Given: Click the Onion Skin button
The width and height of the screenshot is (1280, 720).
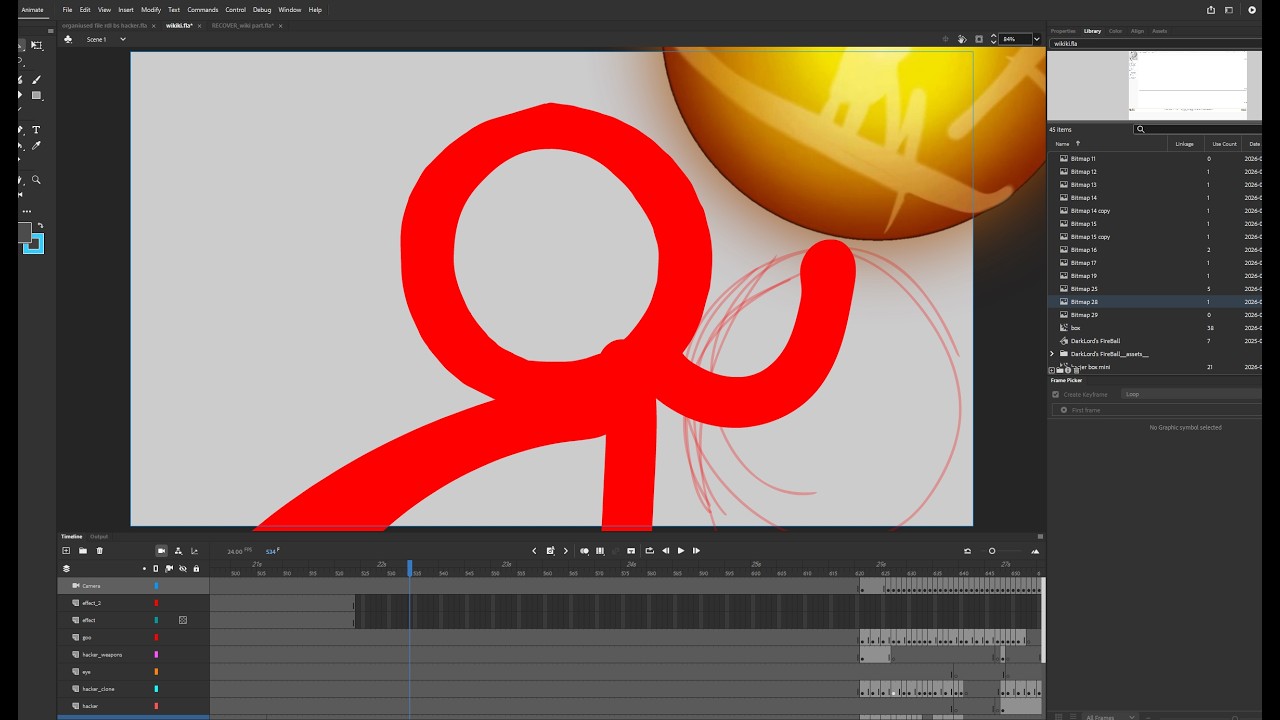Looking at the screenshot, I should click(585, 551).
